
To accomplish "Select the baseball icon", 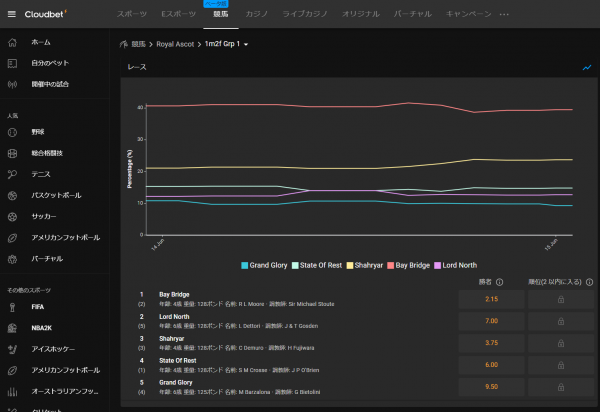I will coord(12,132).
